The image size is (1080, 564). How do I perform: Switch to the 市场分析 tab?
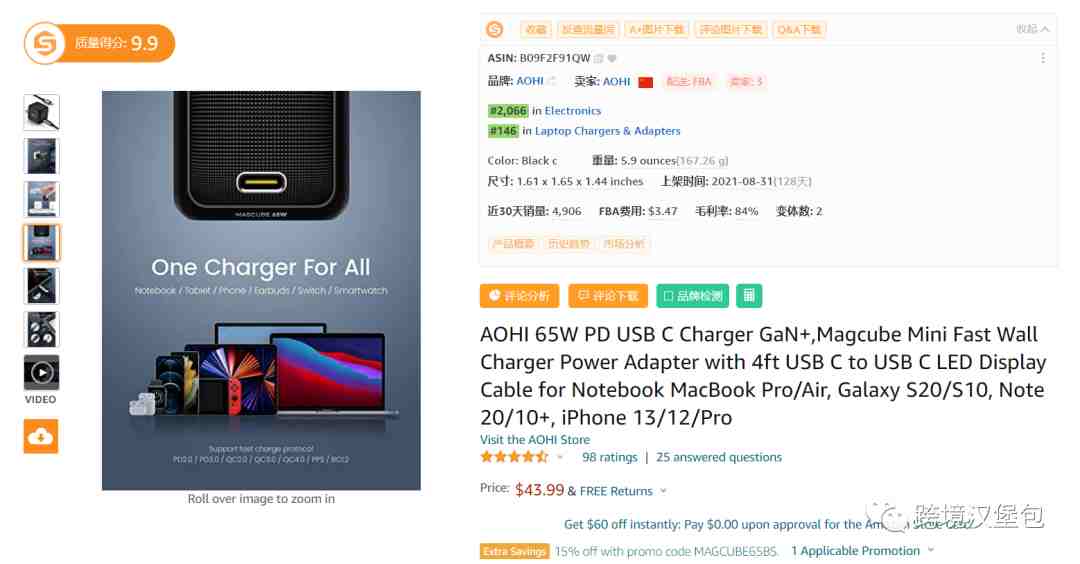point(623,244)
